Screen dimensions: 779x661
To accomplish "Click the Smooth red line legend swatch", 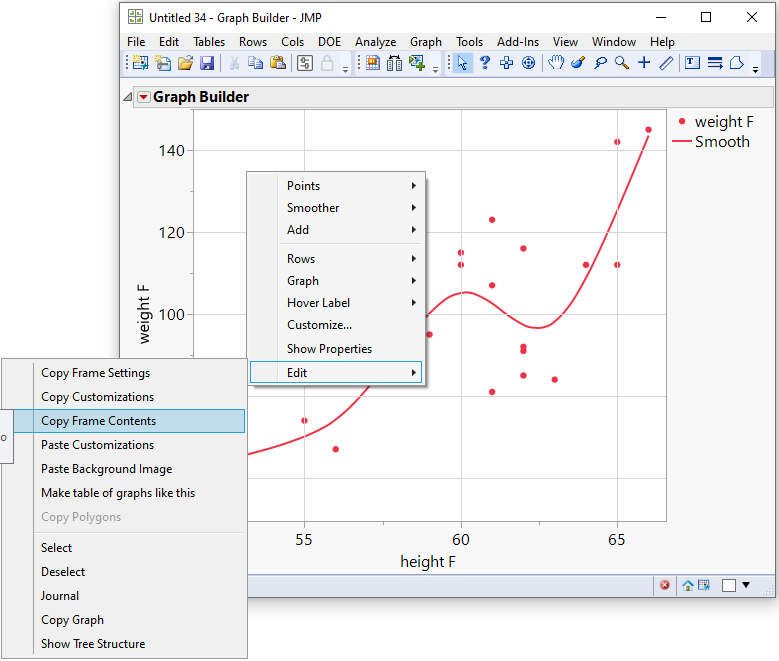I will coord(681,142).
